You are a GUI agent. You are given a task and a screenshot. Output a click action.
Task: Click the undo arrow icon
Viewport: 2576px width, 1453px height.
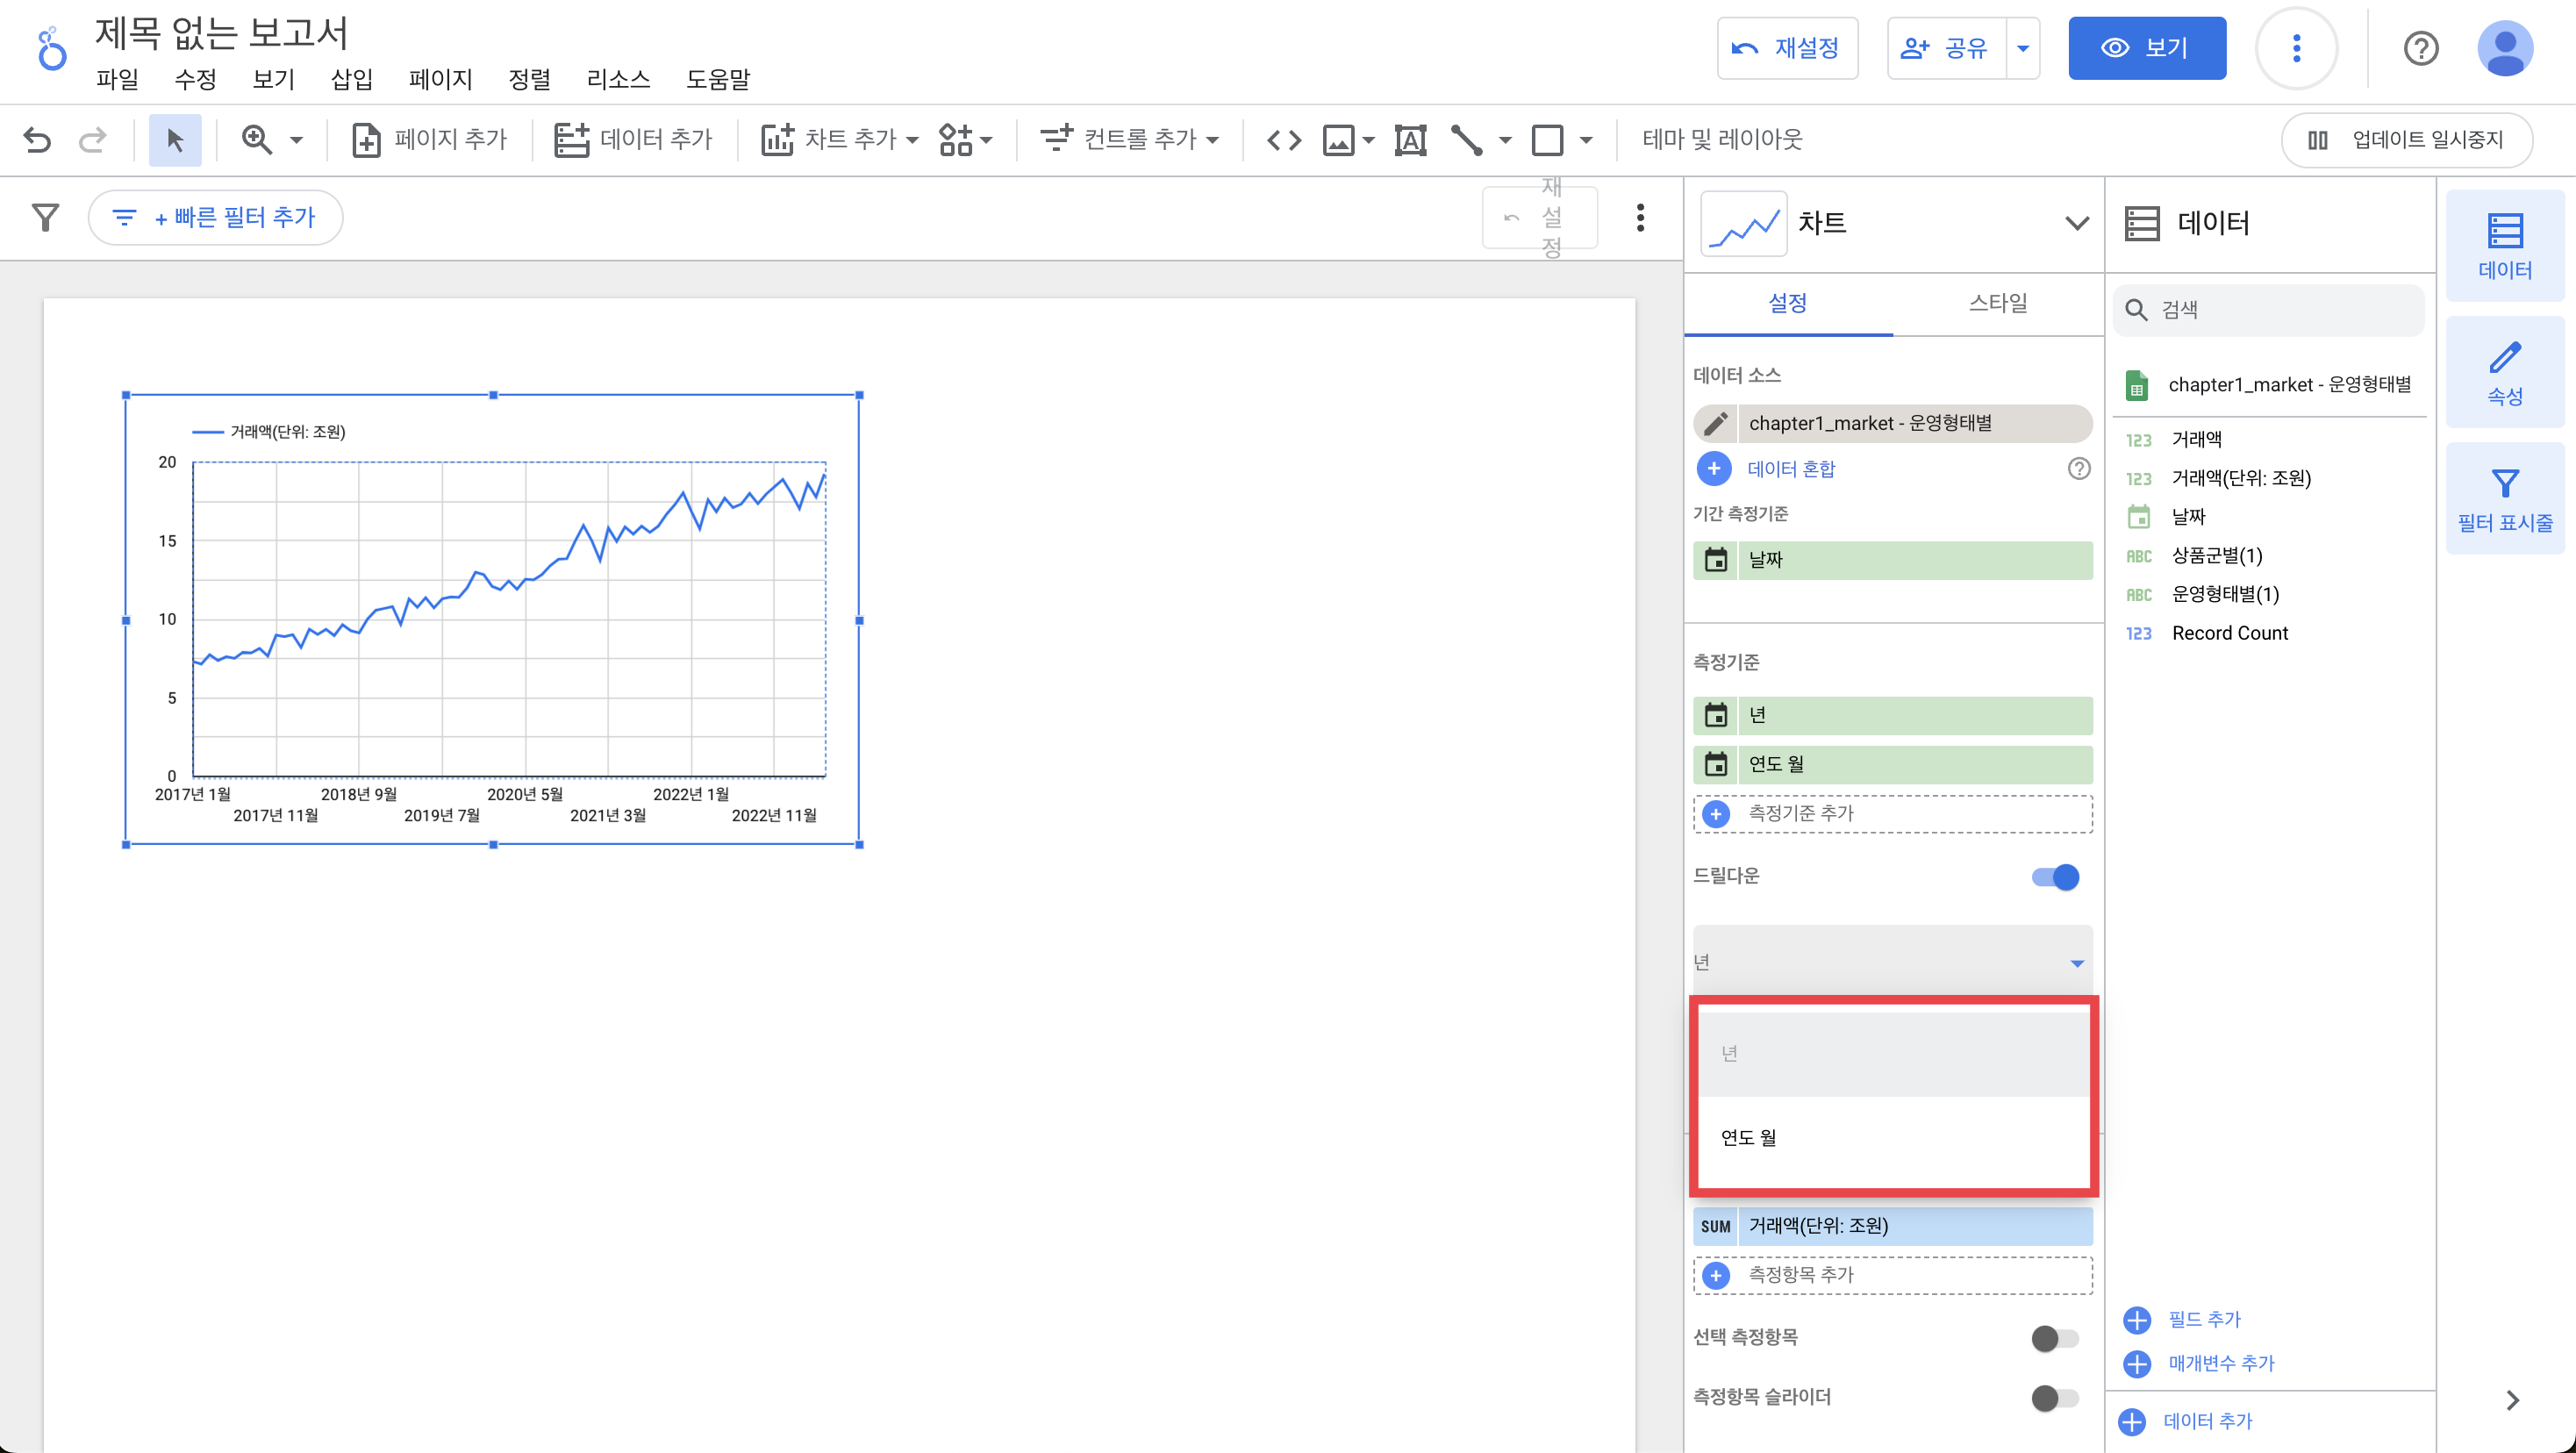pyautogui.click(x=37, y=140)
